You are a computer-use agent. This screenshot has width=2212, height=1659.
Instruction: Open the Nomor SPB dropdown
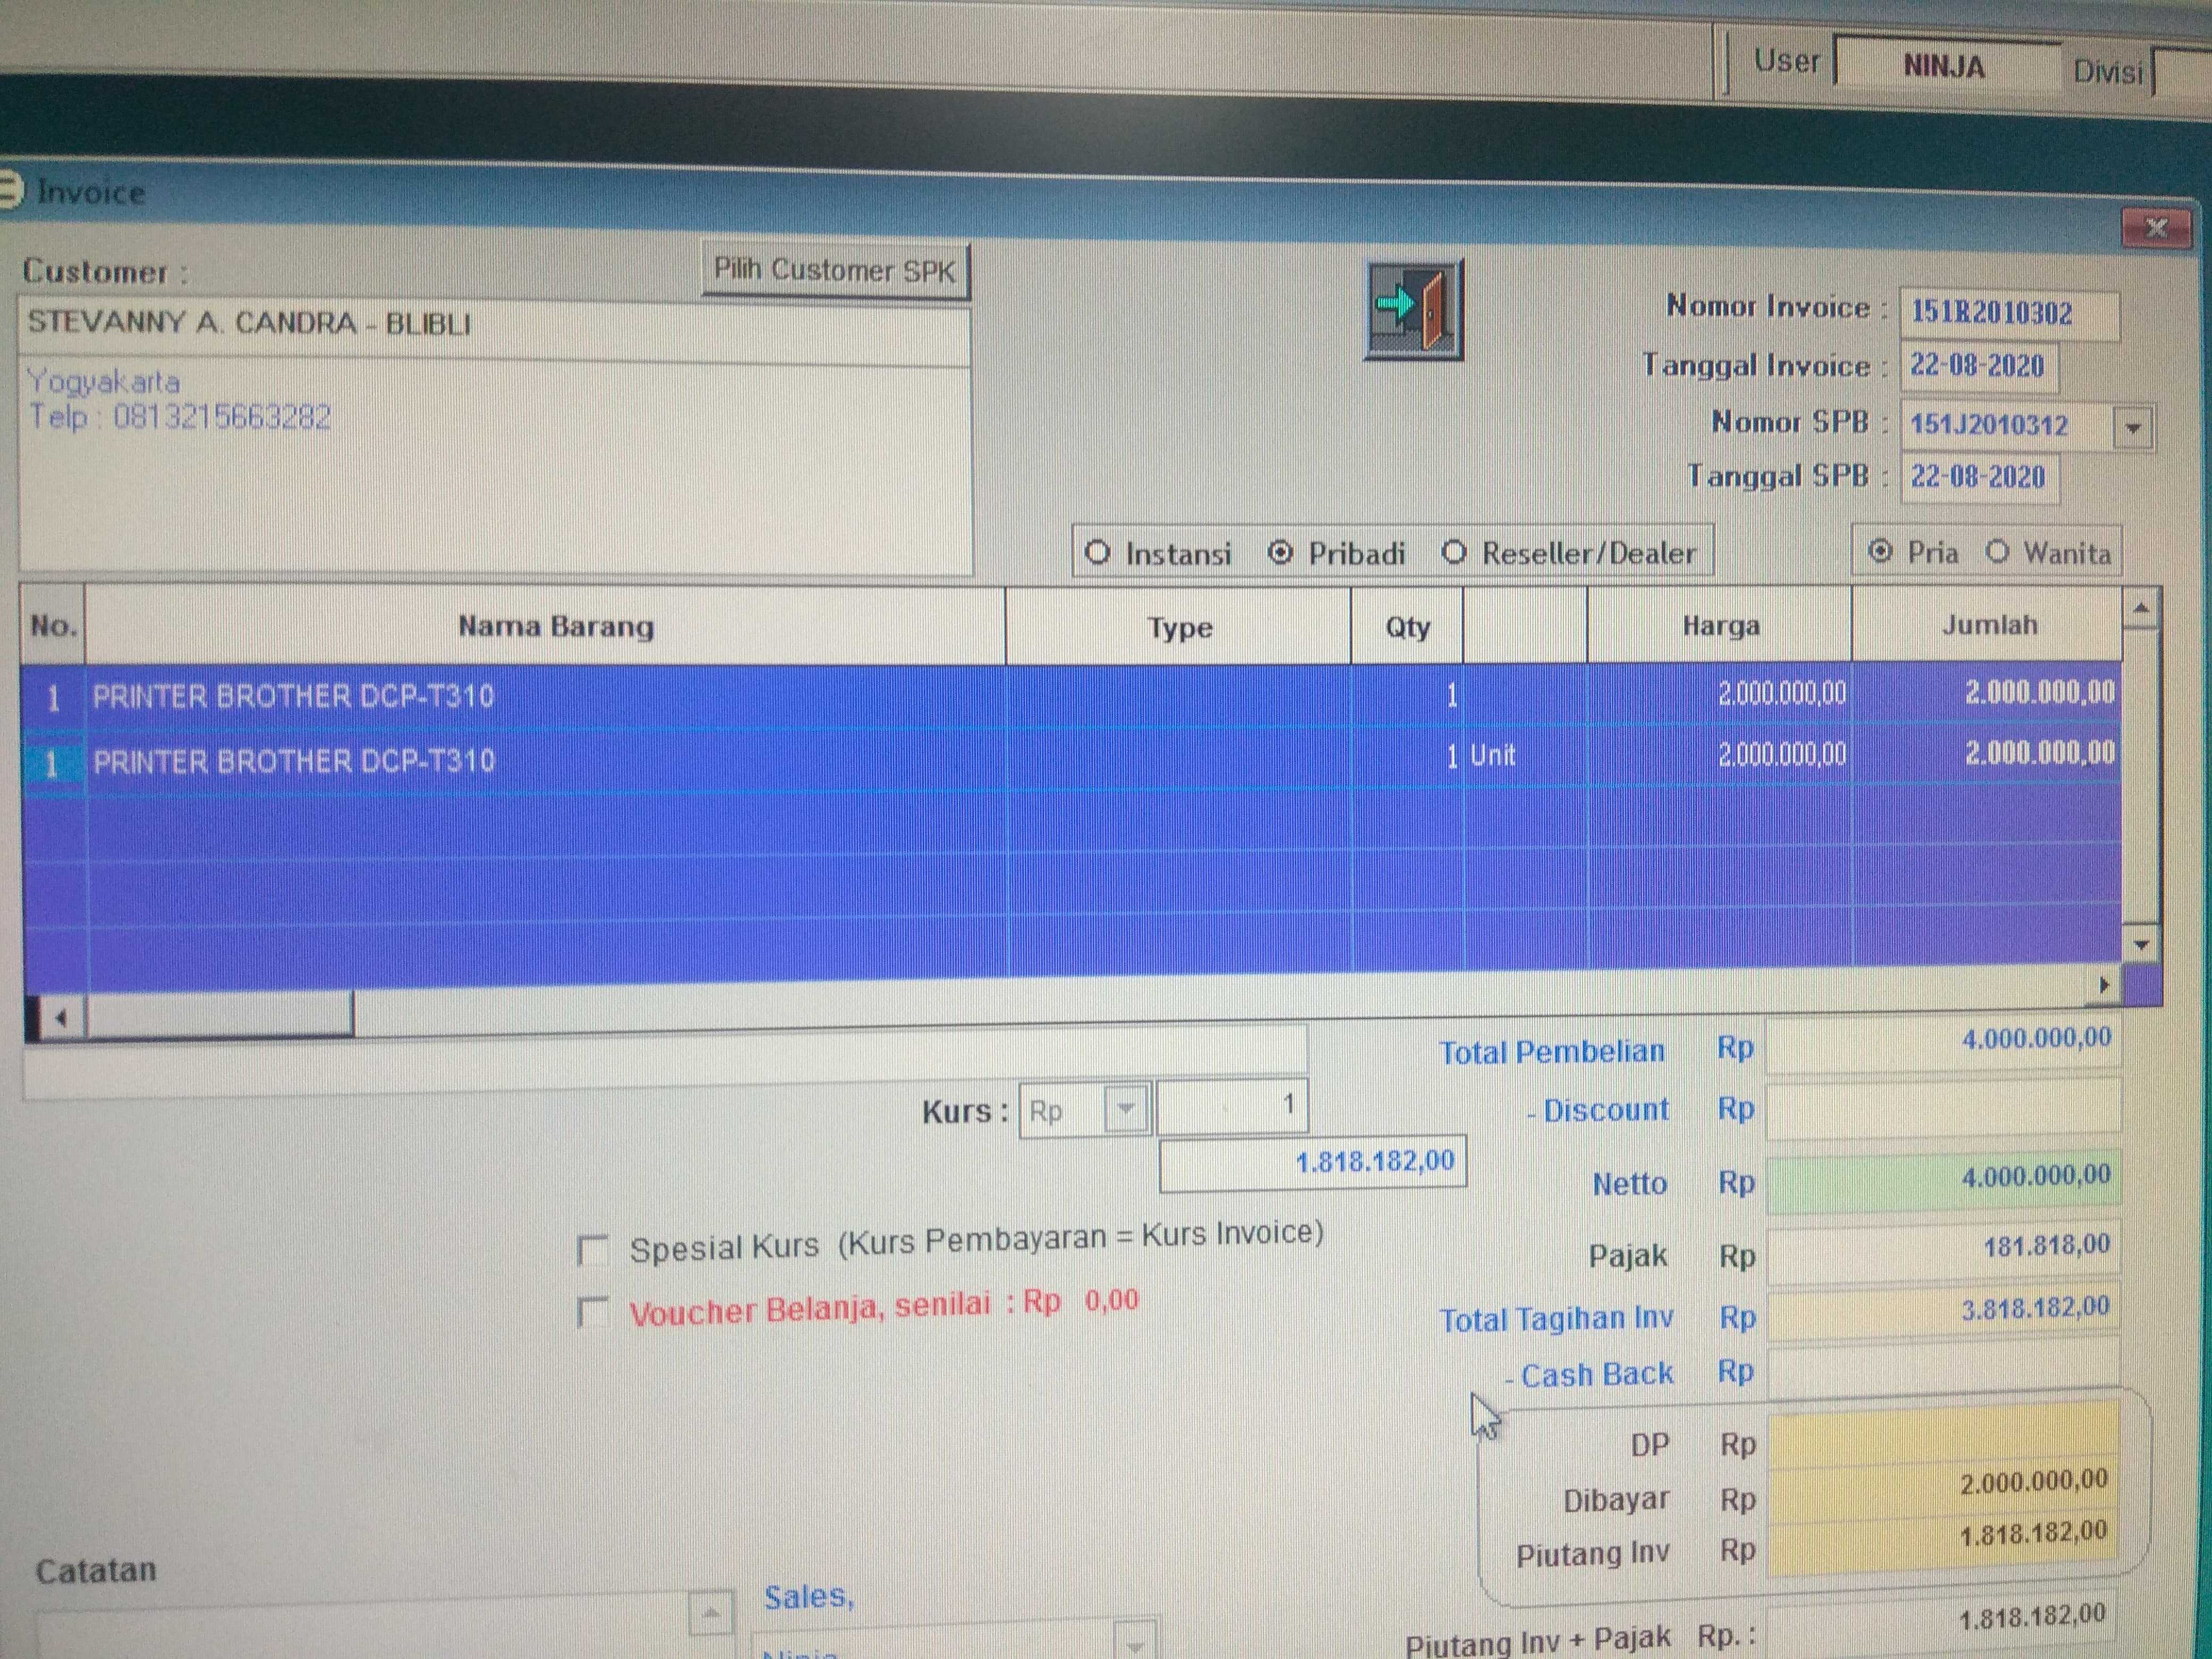[2132, 428]
